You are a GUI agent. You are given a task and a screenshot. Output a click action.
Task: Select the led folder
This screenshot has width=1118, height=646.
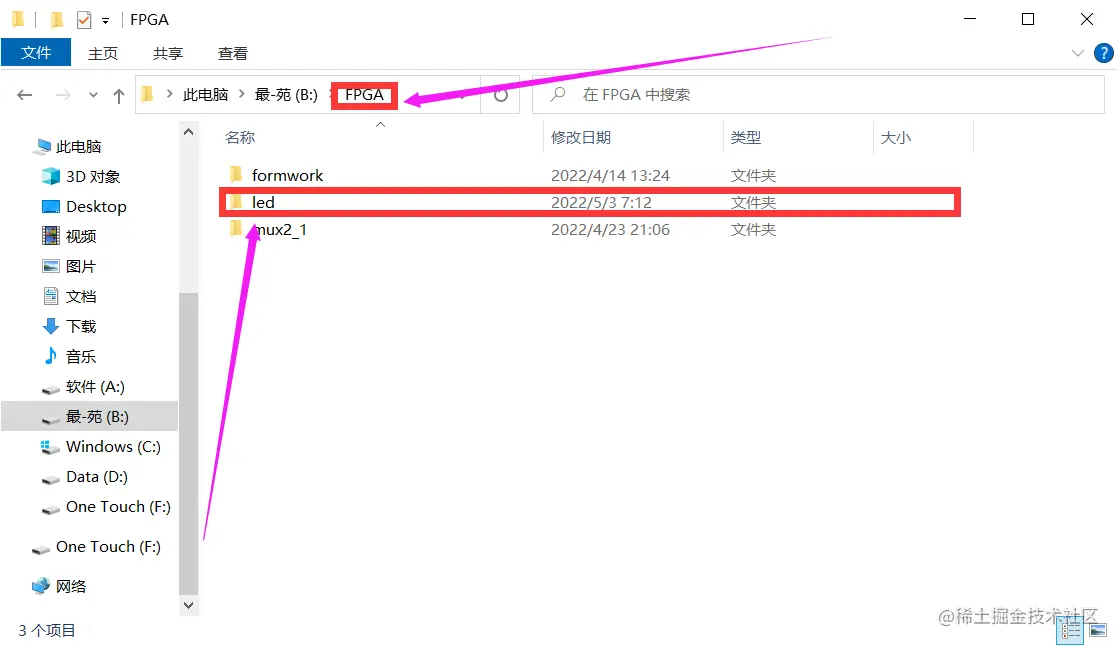point(263,202)
